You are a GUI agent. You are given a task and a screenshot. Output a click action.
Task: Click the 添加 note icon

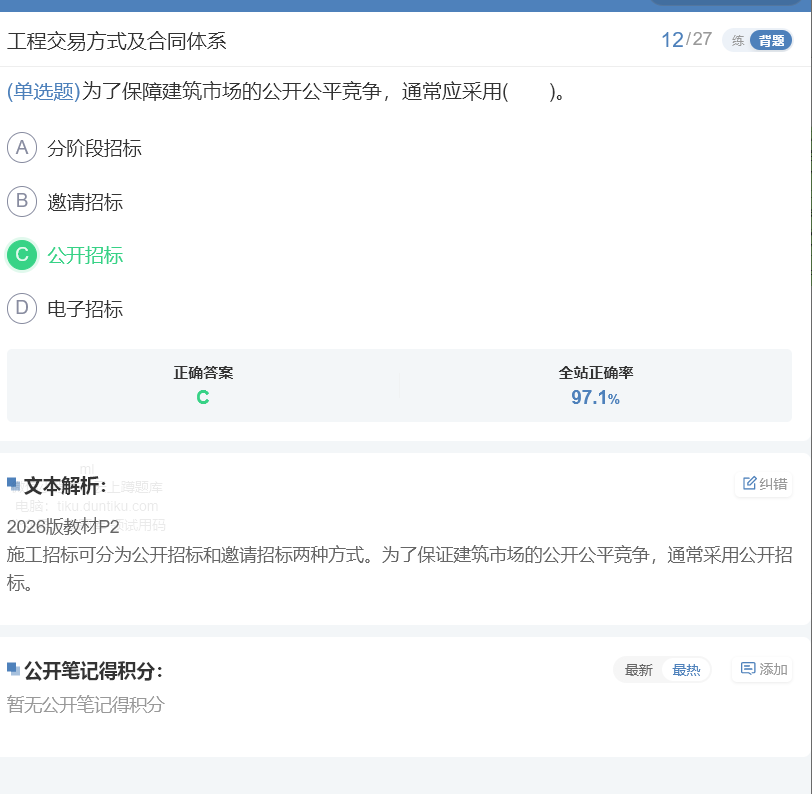[748, 669]
